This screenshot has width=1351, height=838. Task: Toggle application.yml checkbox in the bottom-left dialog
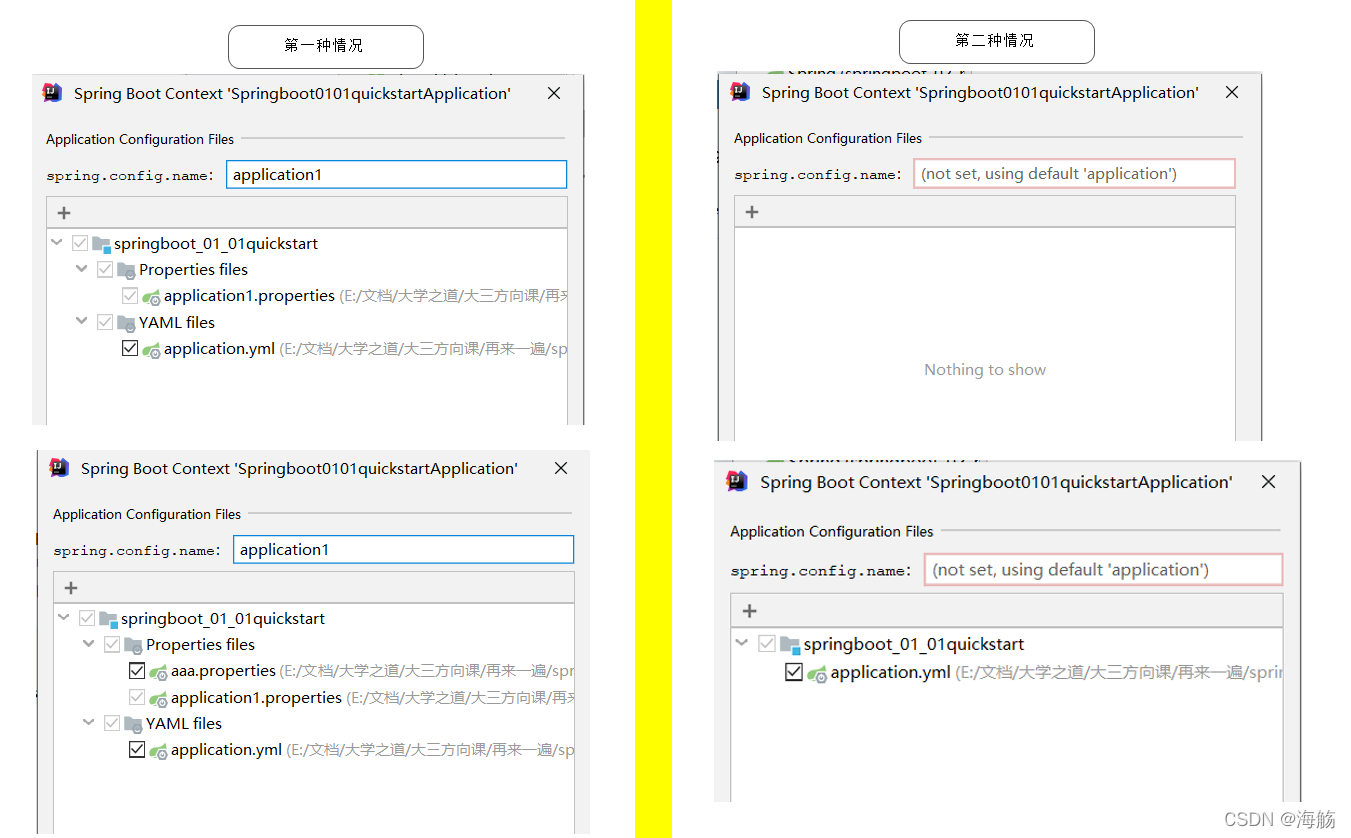point(137,750)
